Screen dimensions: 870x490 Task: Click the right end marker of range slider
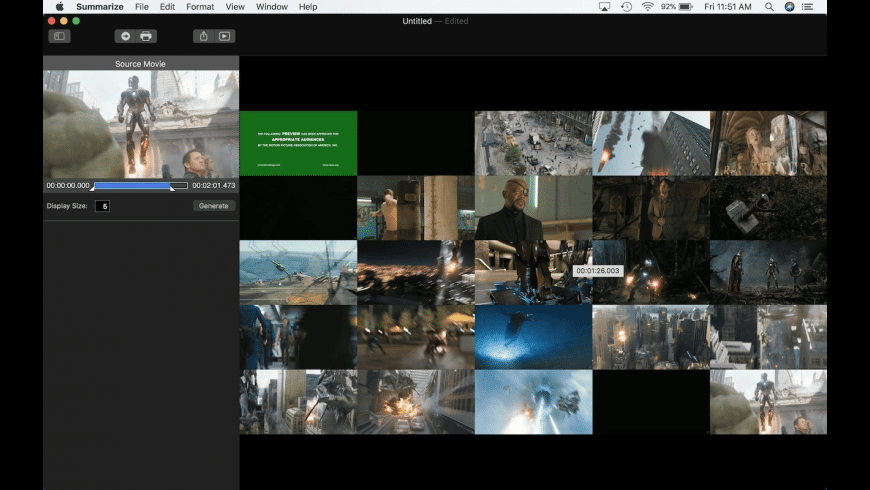point(172,188)
